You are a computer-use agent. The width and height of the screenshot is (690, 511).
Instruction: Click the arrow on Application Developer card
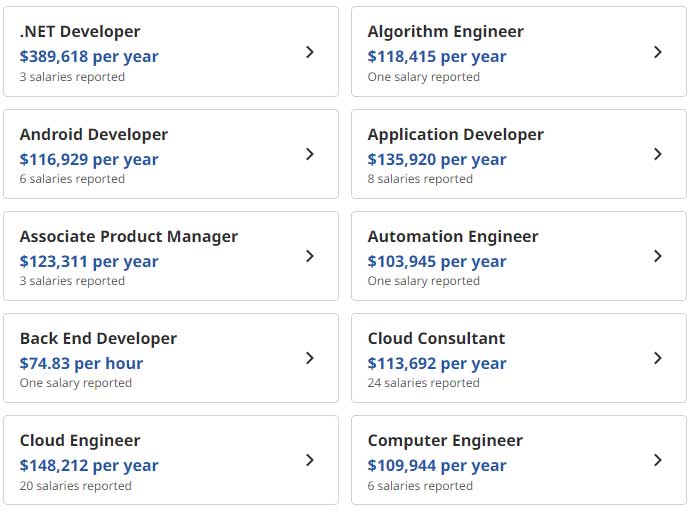tap(657, 154)
